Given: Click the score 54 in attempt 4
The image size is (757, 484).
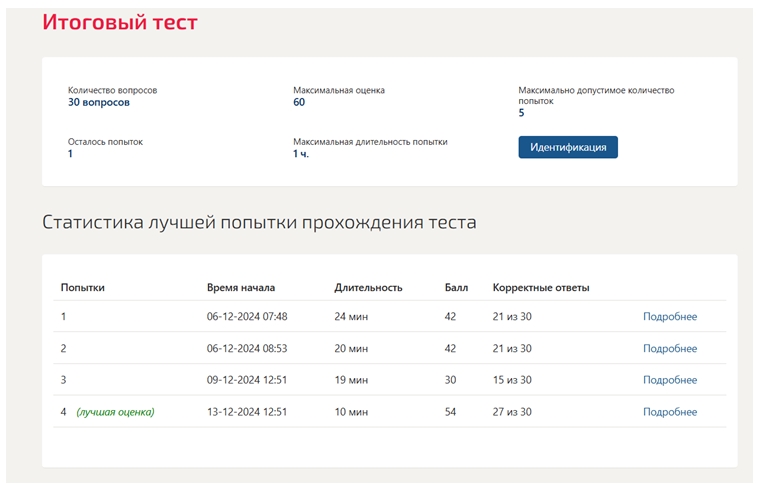Looking at the screenshot, I should [x=450, y=412].
